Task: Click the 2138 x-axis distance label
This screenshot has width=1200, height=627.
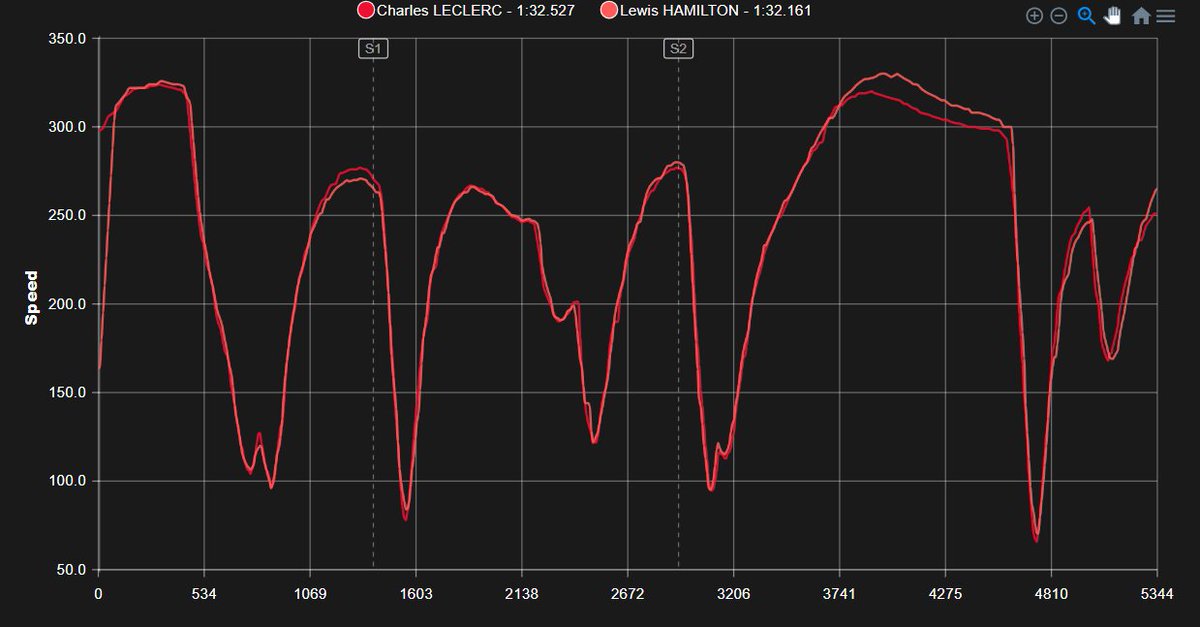Action: coord(522,593)
